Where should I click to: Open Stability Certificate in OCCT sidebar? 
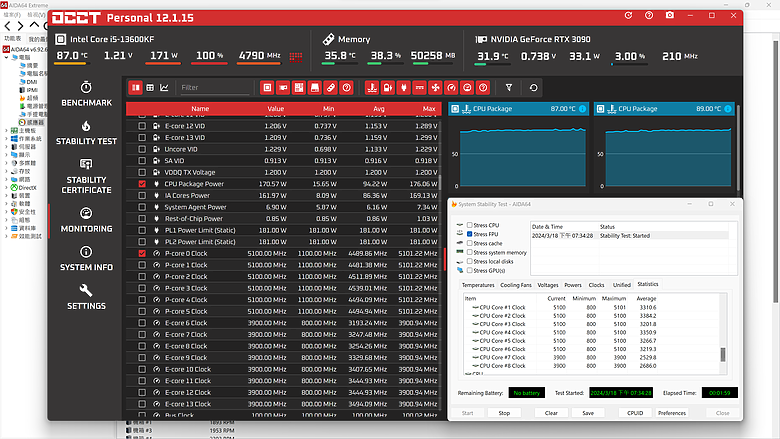click(x=86, y=176)
